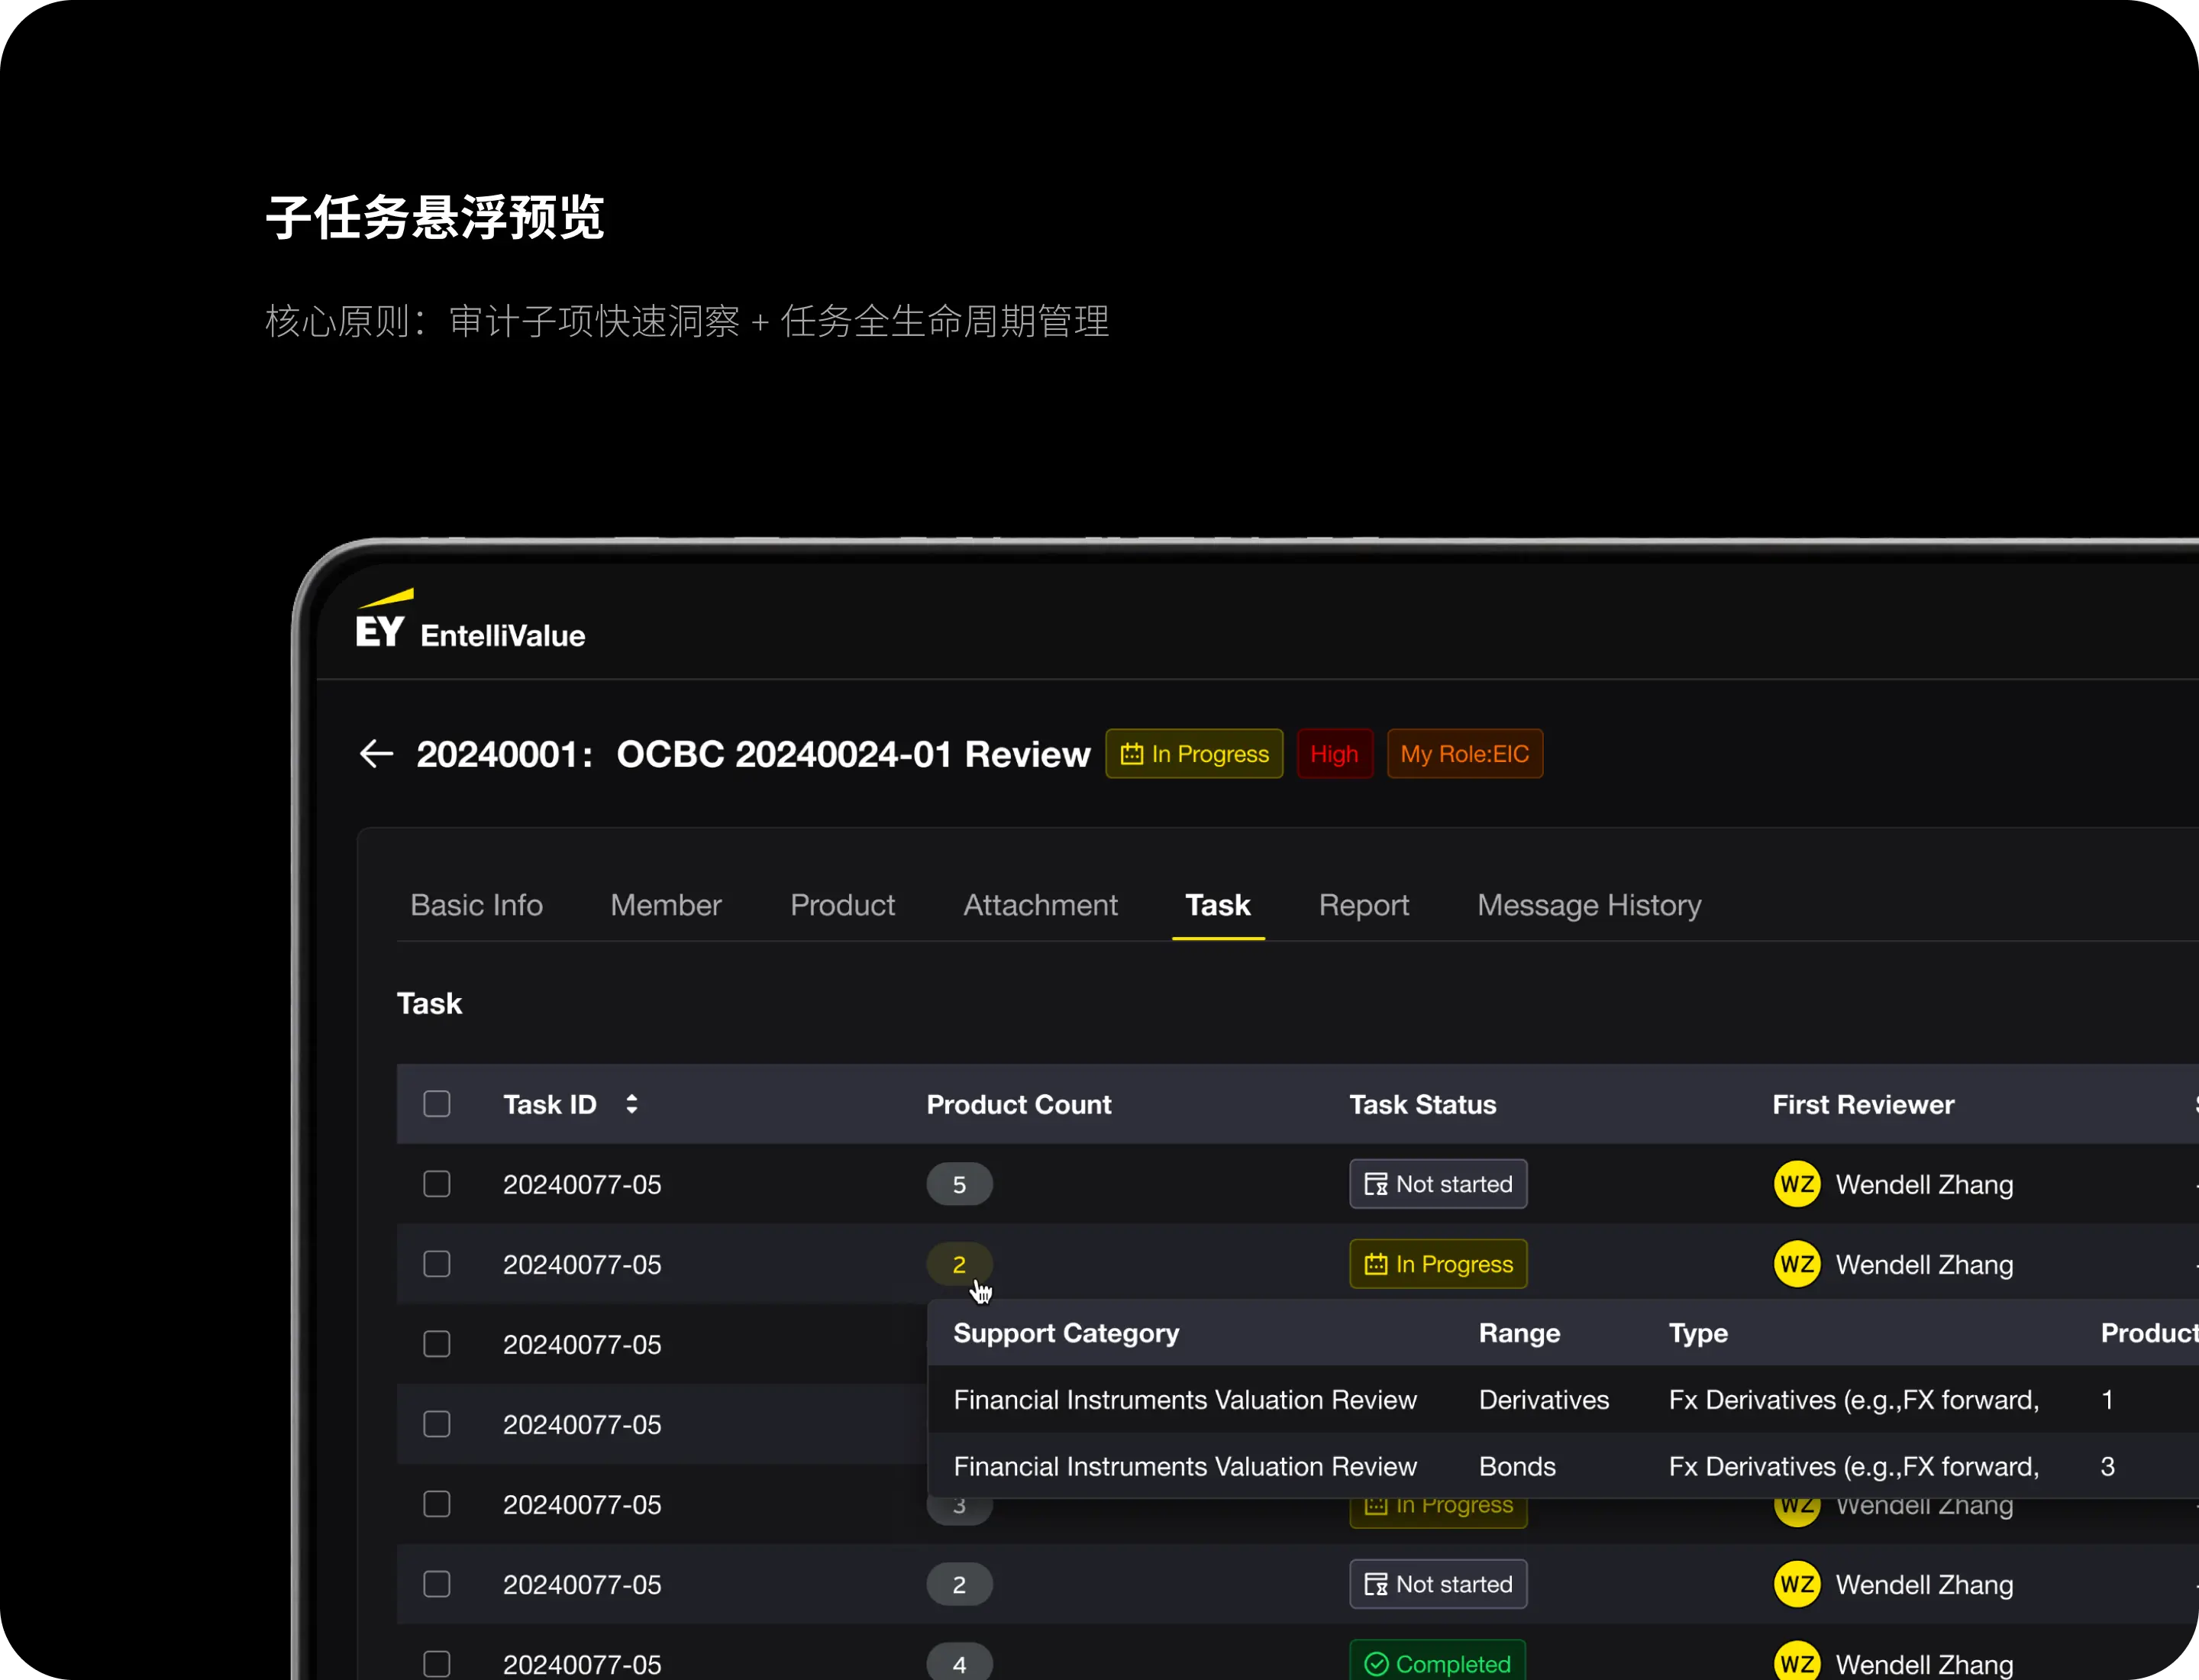Click WZ avatar in the Completed row
Screen dimensions: 2199x1680
point(1797,1662)
